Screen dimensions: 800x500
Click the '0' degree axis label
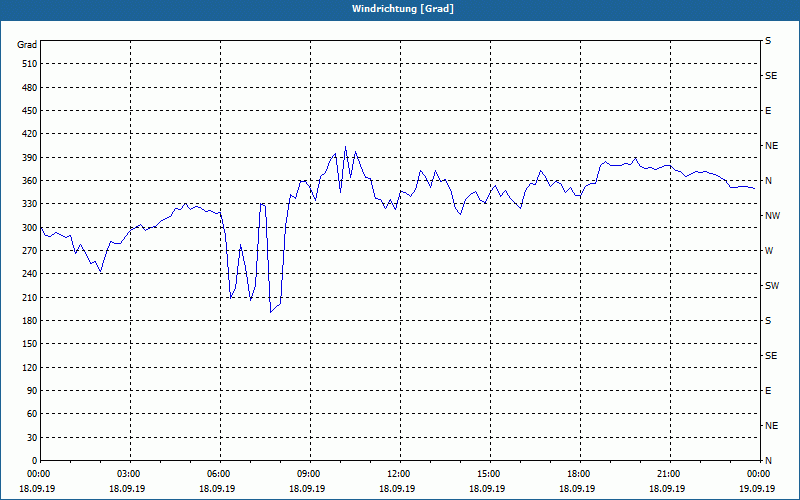coord(35,461)
